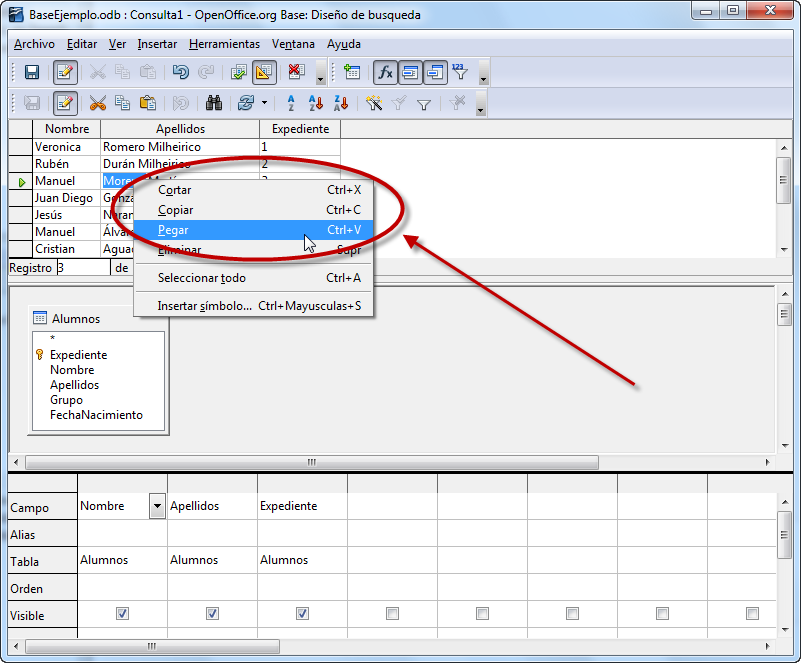Viewport: 801px width, 663px height.
Task: Uncheck Visible for the Expediente field column
Action: [302, 613]
